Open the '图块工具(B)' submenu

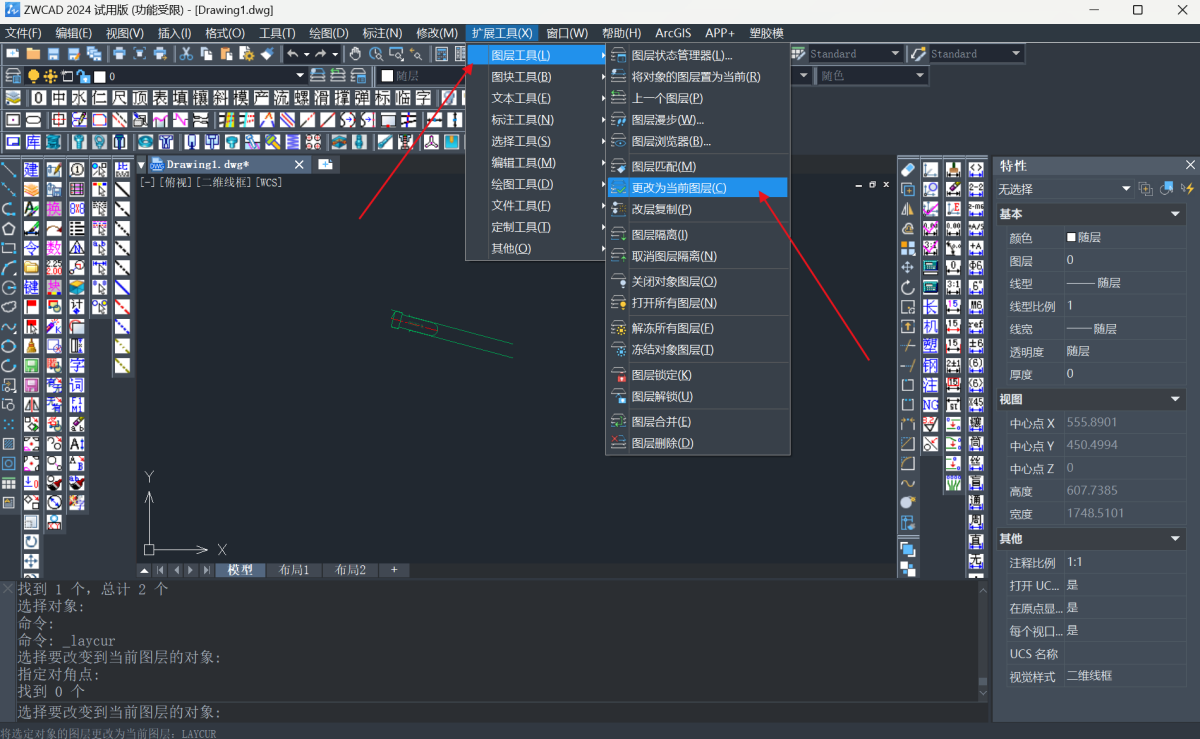tap(537, 77)
